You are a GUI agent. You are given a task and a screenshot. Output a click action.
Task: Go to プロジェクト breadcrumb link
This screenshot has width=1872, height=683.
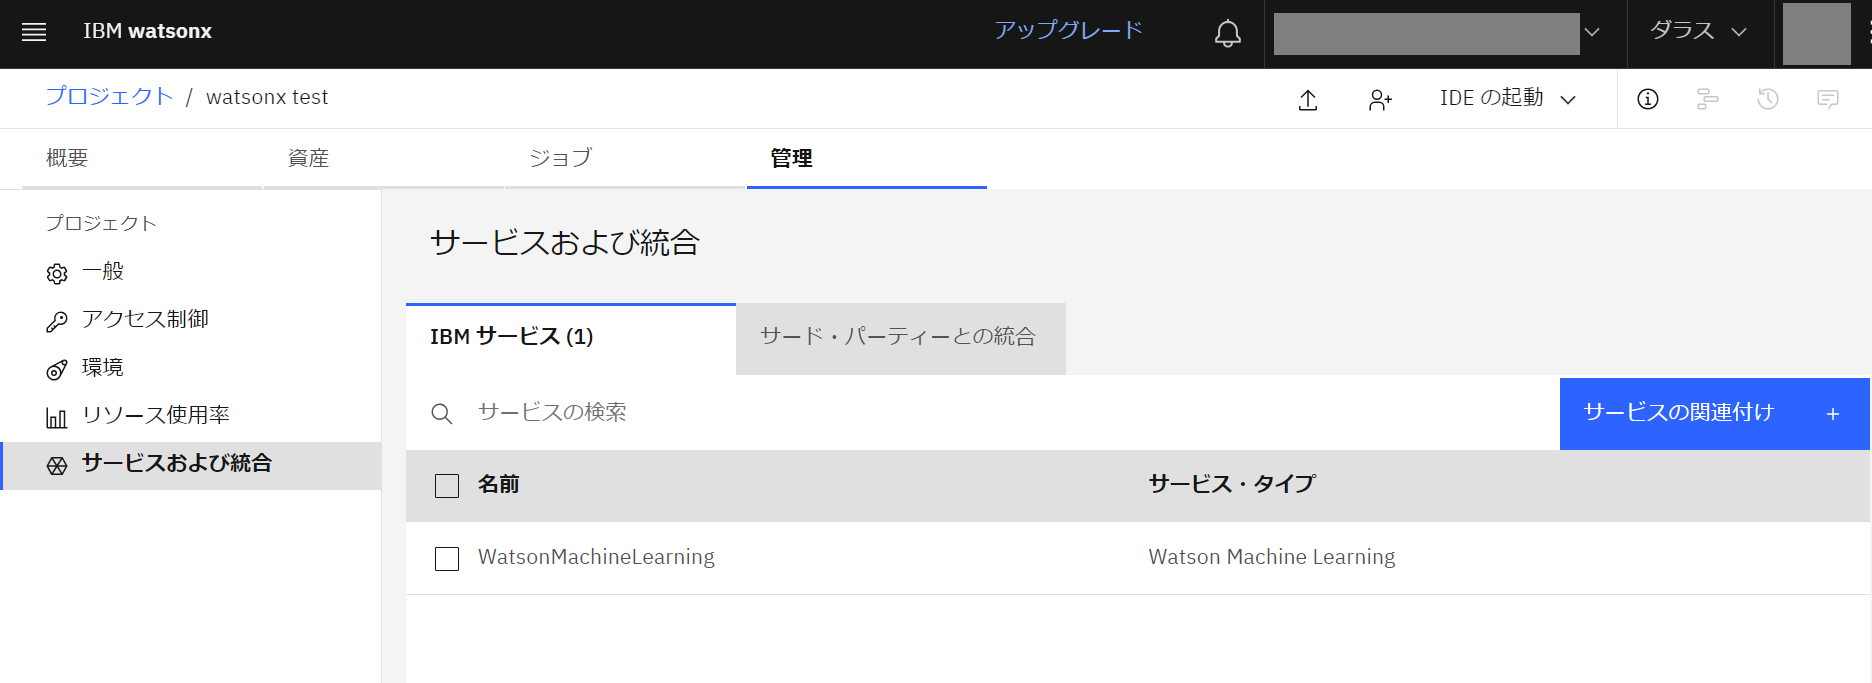click(110, 97)
